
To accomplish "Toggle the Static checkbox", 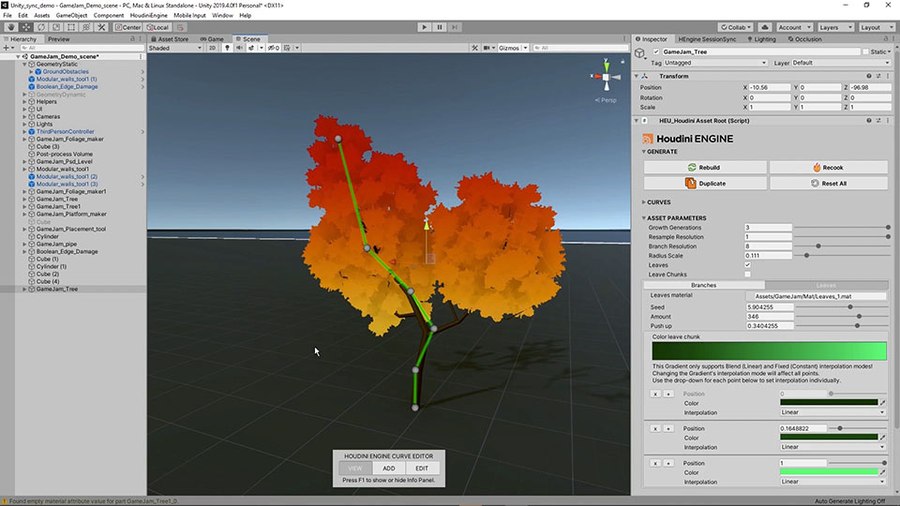I will (x=865, y=52).
